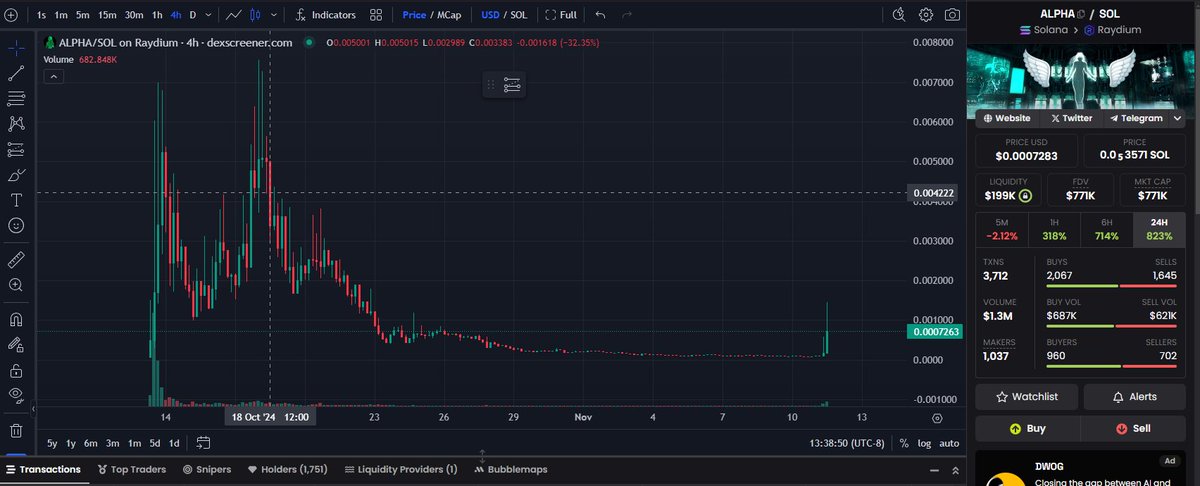The image size is (1200, 486).
Task: Toggle Full screen chart mode
Action: coord(560,15)
